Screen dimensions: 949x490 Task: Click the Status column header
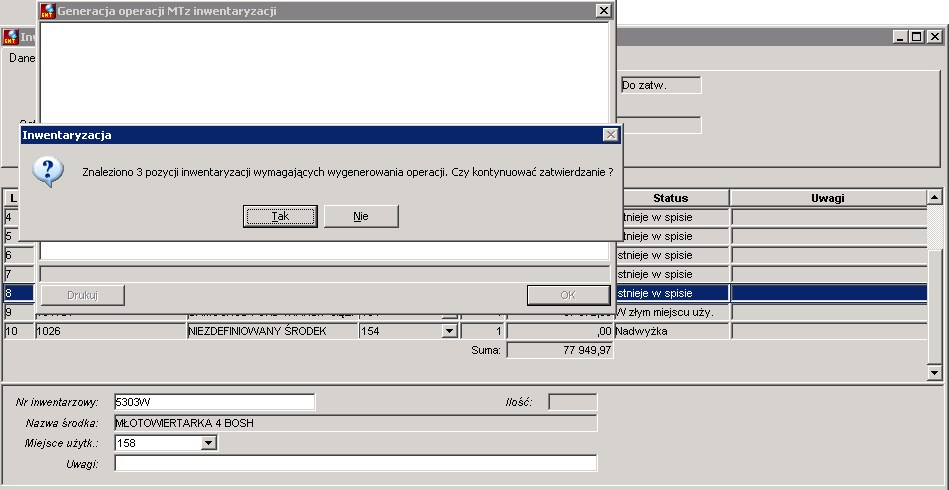tap(671, 198)
